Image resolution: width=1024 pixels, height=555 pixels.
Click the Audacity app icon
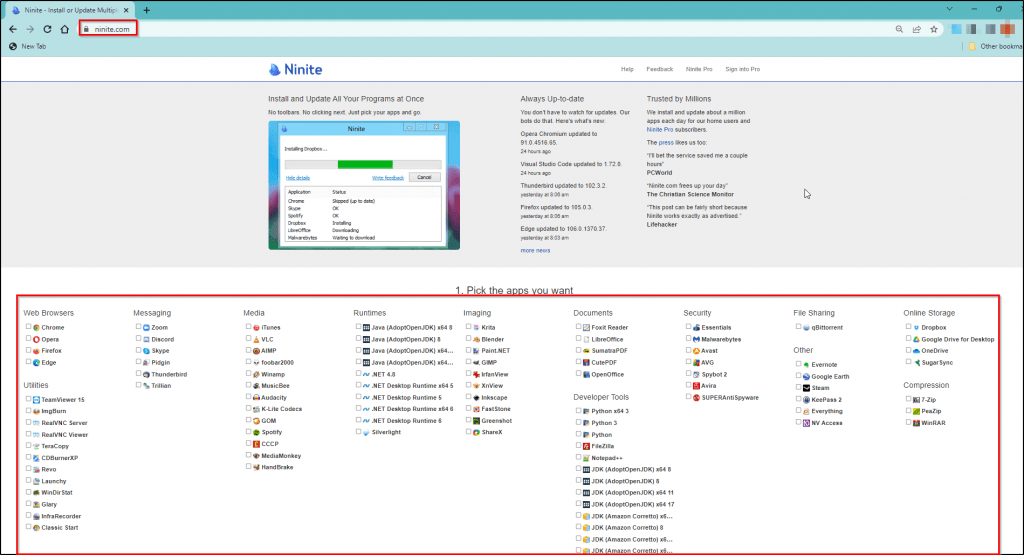tap(257, 398)
